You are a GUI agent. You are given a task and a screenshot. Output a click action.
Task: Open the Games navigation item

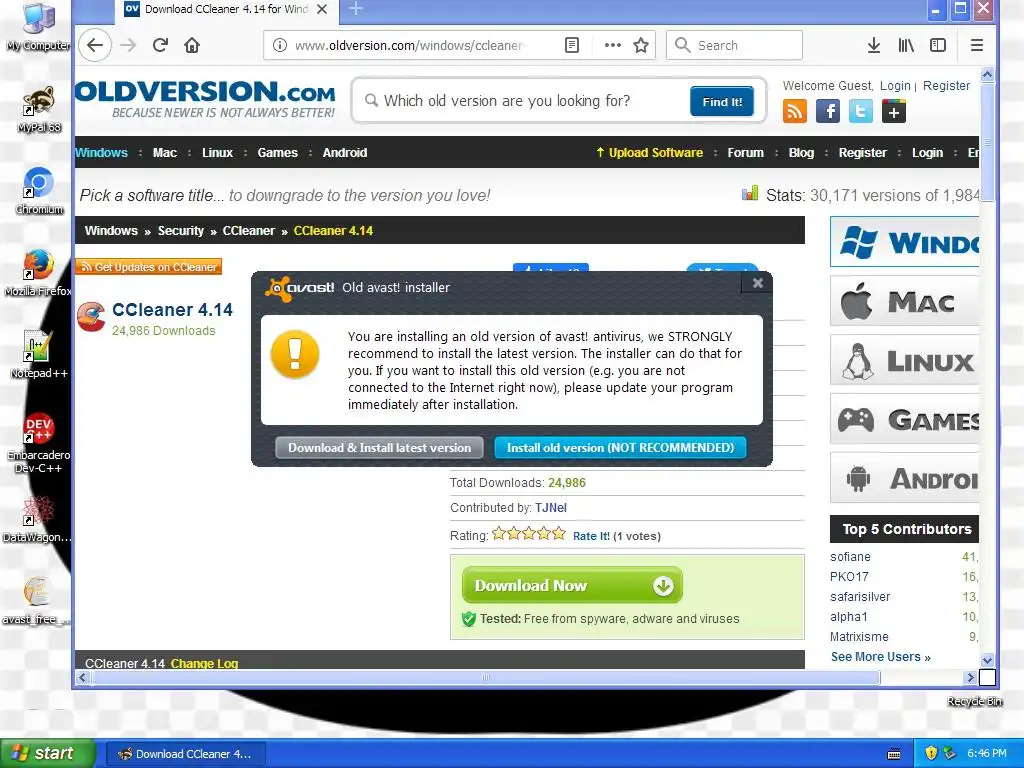click(x=278, y=153)
